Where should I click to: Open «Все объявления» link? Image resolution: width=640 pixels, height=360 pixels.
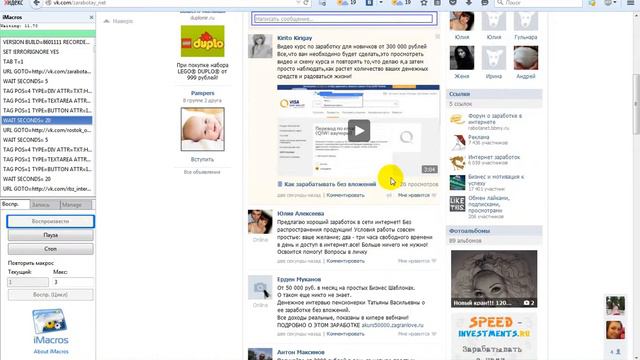pyautogui.click(x=202, y=172)
